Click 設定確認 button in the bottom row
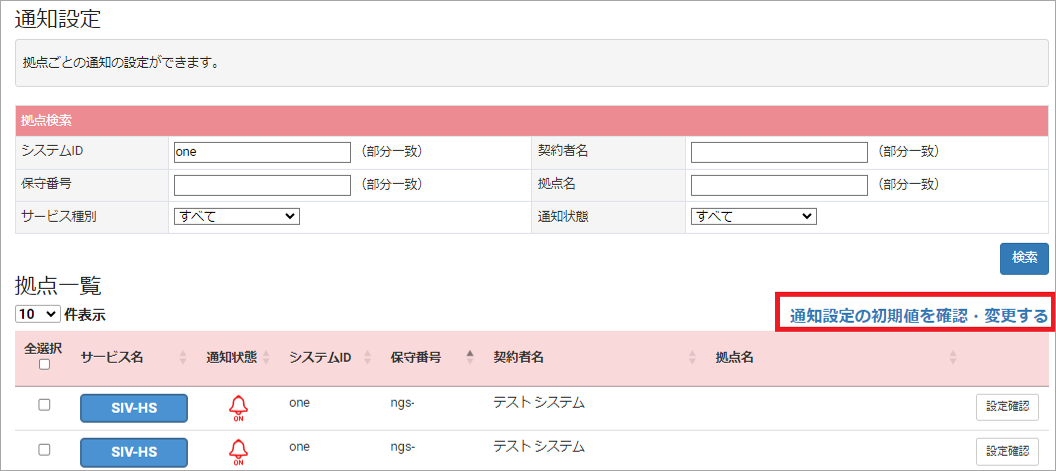 pyautogui.click(x=1006, y=451)
